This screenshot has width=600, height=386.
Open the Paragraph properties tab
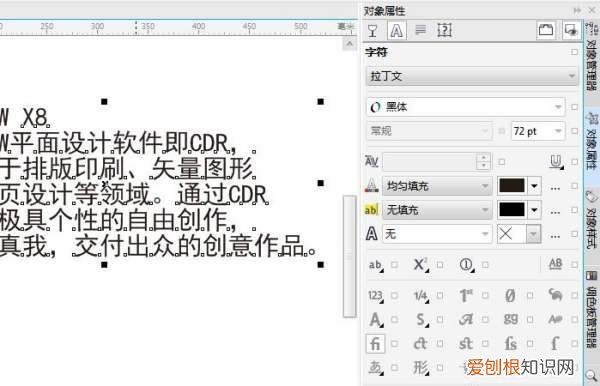pos(421,30)
